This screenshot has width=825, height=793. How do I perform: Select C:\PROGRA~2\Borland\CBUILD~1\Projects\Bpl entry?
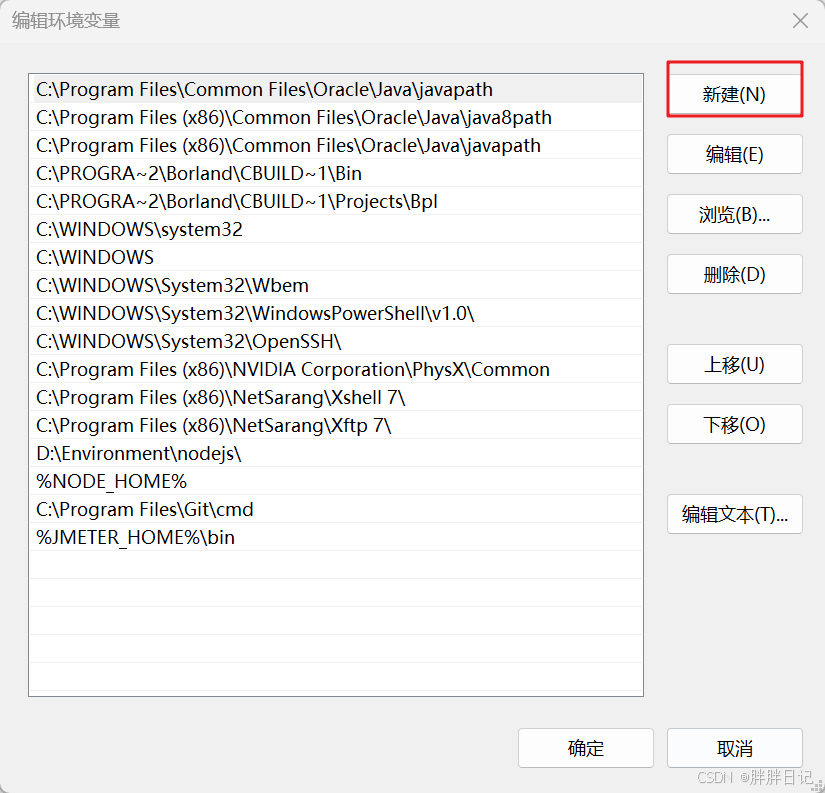pos(336,202)
